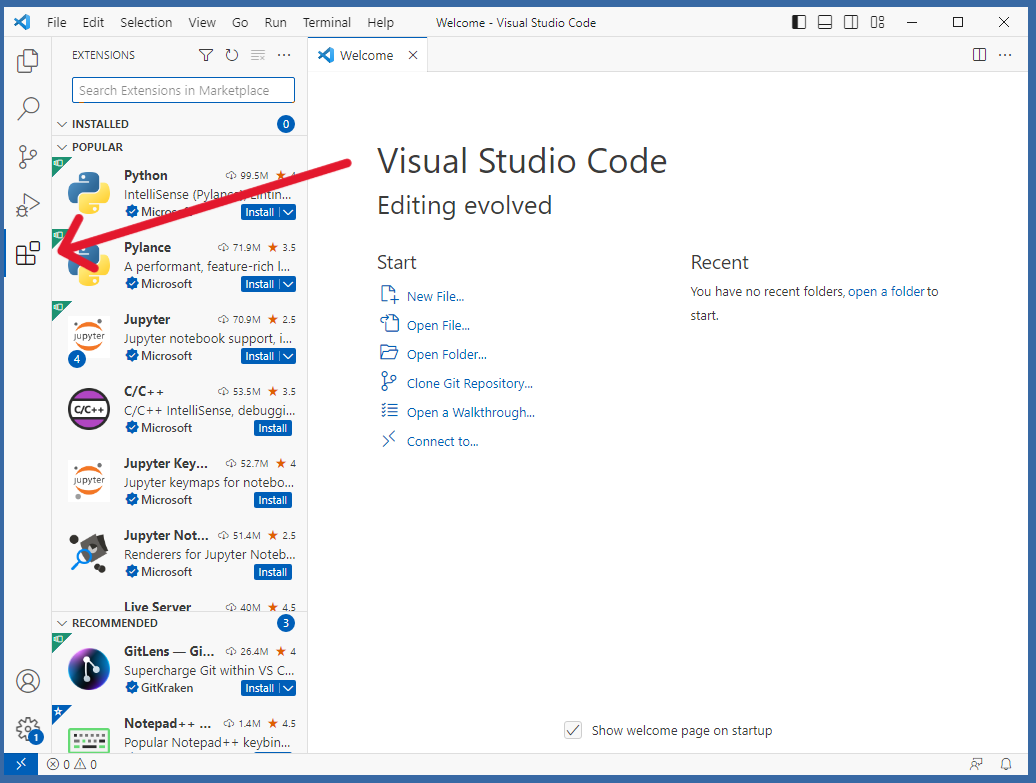The image size is (1036, 783).
Task: Open the Explorer view in activity bar
Action: [28, 61]
